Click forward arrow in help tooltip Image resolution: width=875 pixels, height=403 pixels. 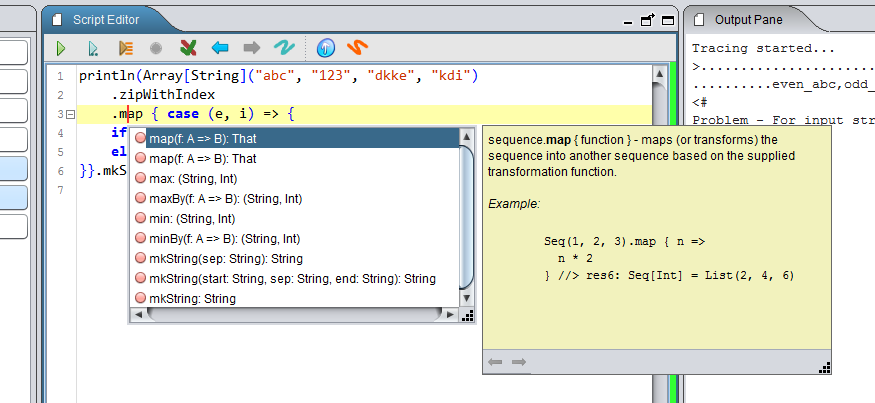coord(519,362)
